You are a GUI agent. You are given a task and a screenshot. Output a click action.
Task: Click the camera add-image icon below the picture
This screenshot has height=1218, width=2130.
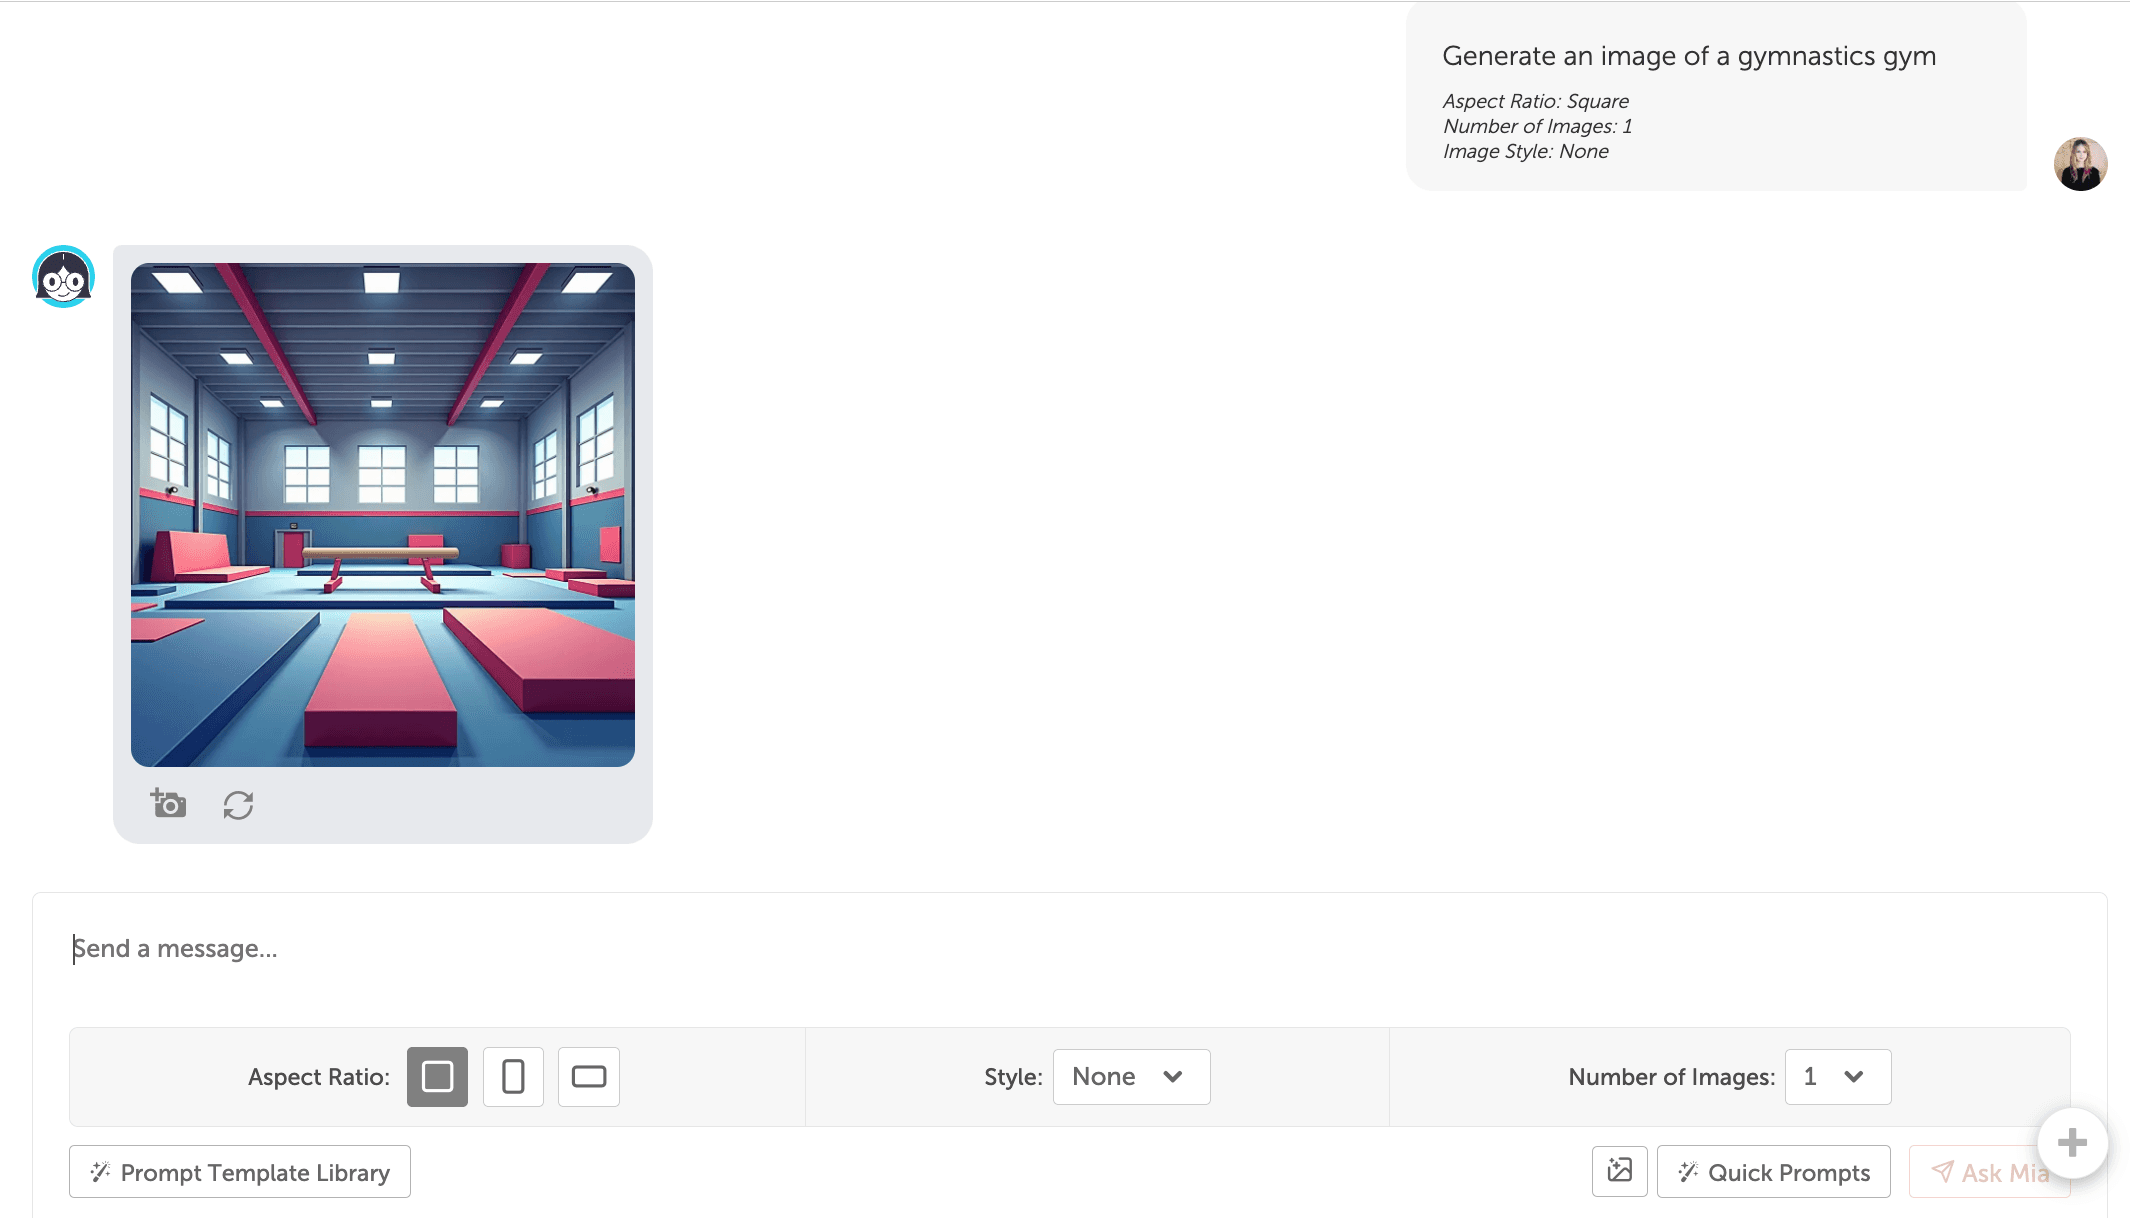tap(168, 803)
